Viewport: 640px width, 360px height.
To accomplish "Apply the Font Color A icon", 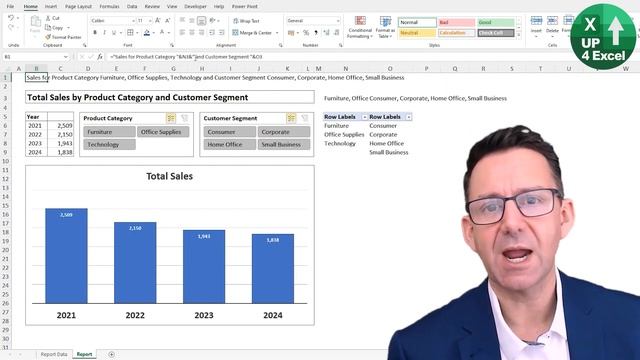I will pyautogui.click(x=162, y=33).
